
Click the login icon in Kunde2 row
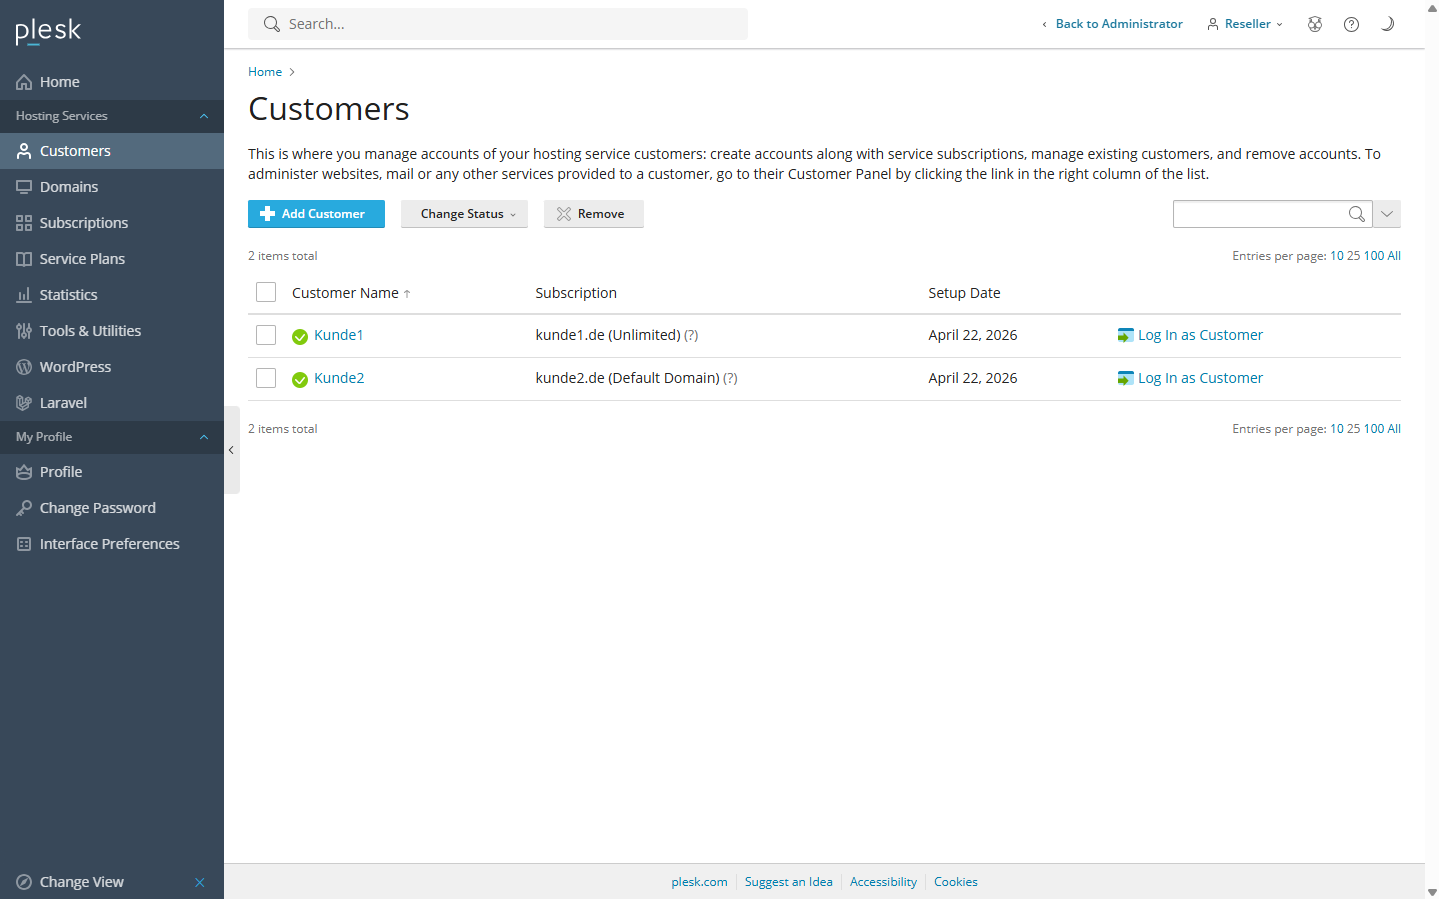tap(1125, 378)
